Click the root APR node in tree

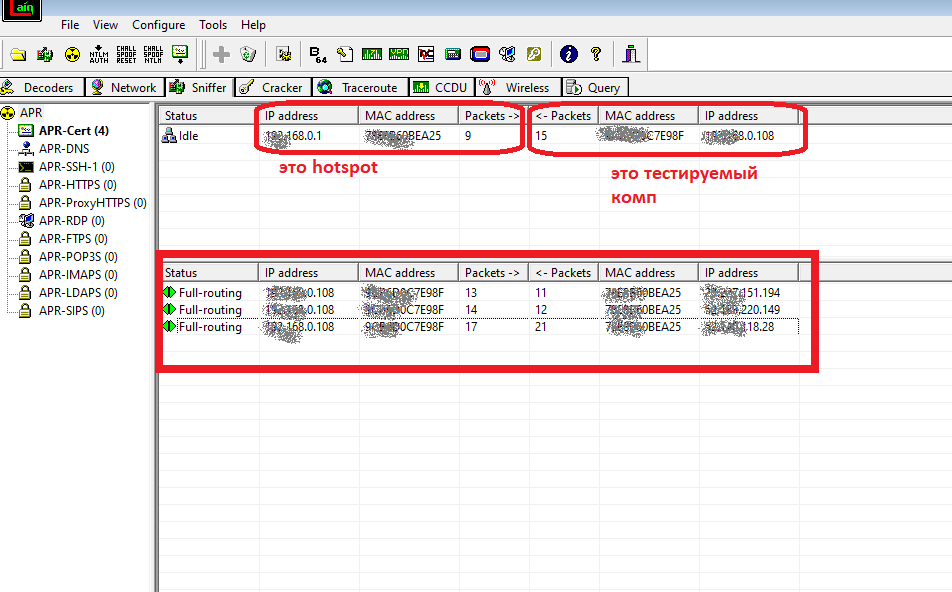click(31, 113)
